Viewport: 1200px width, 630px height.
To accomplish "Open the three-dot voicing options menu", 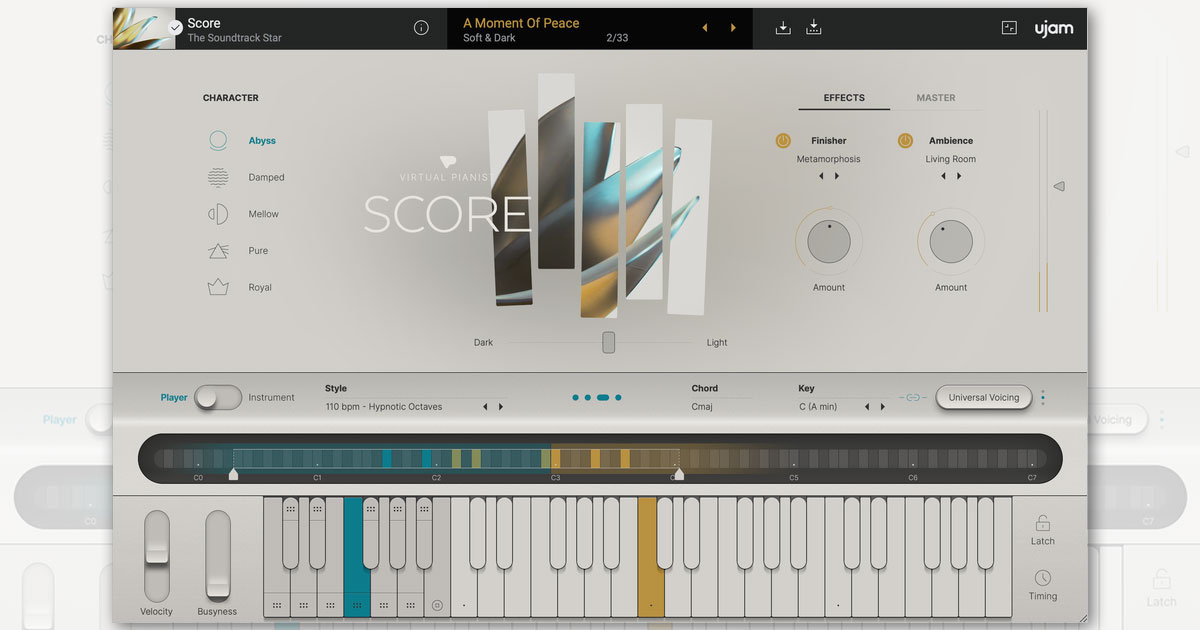I will (x=1043, y=397).
